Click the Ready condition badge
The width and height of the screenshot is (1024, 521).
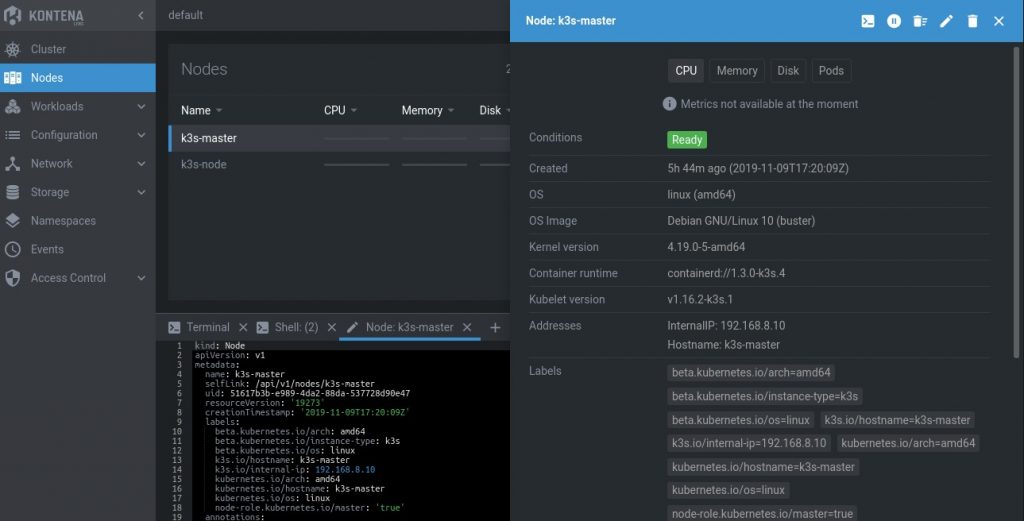click(687, 140)
